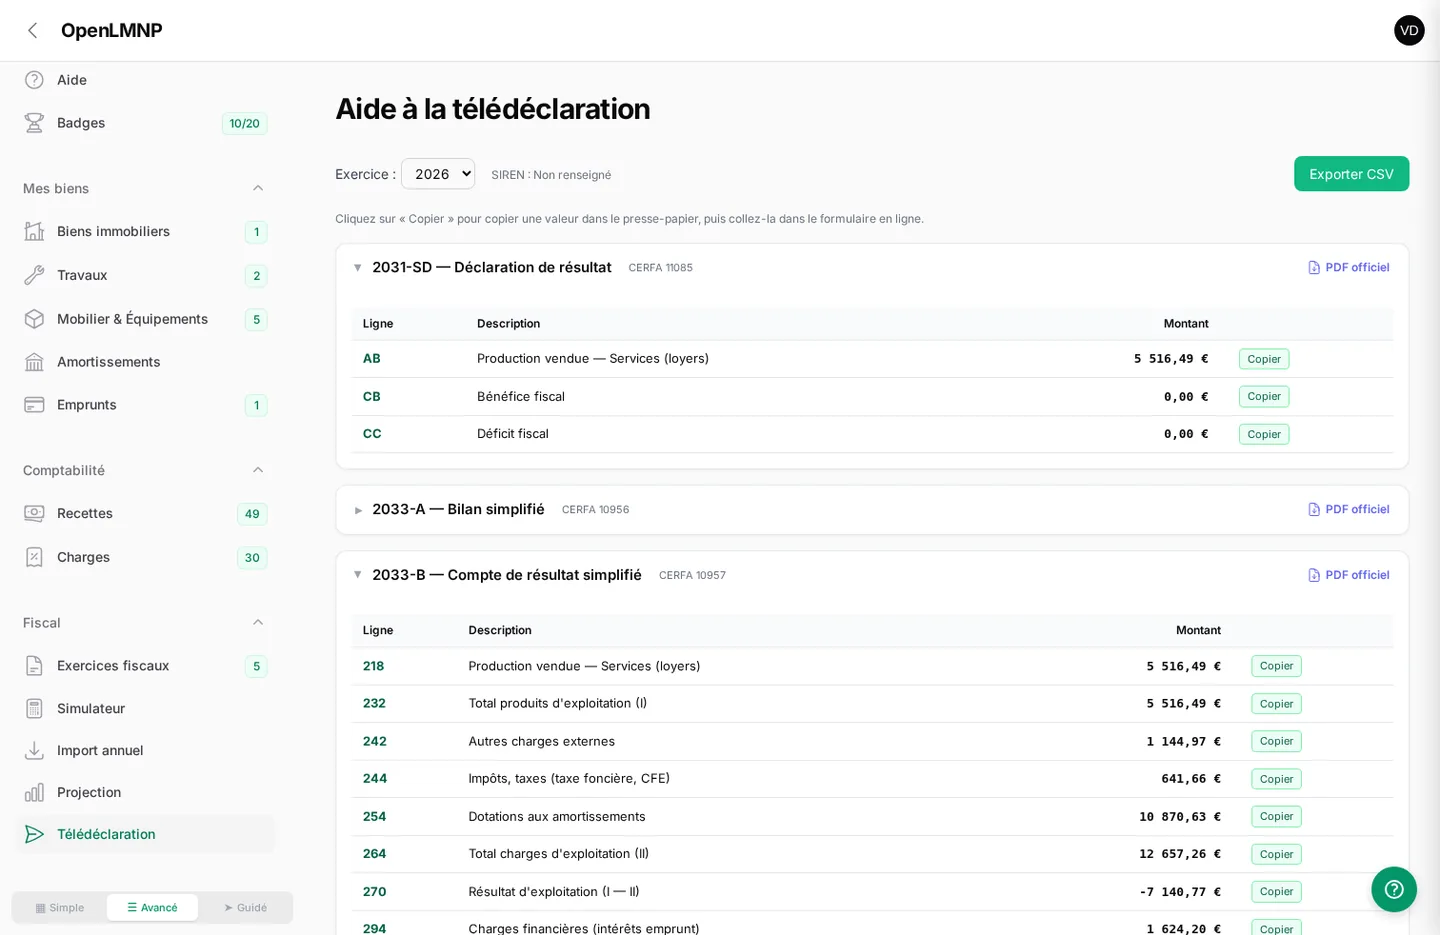Click the Amortissements bank icon

point(34,362)
